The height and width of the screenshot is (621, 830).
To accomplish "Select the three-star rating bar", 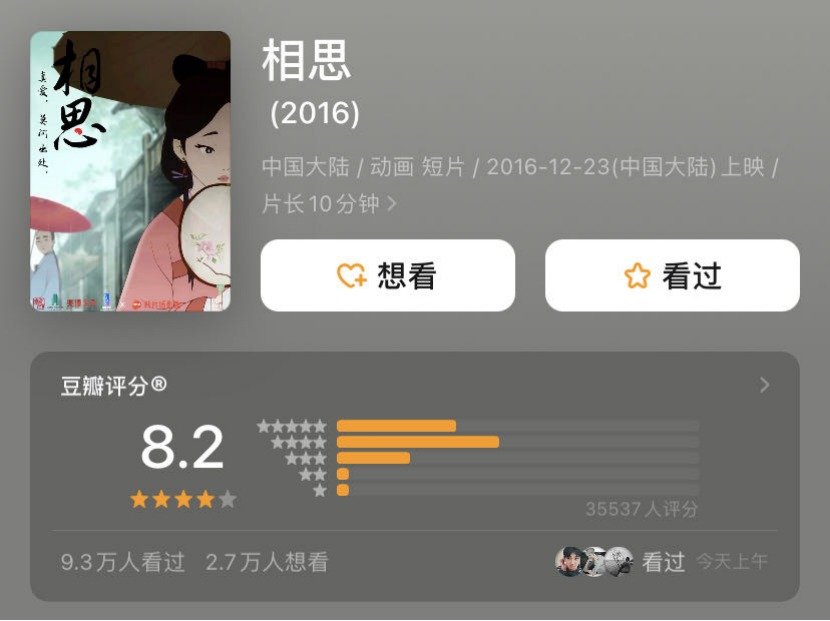I will 518,458.
